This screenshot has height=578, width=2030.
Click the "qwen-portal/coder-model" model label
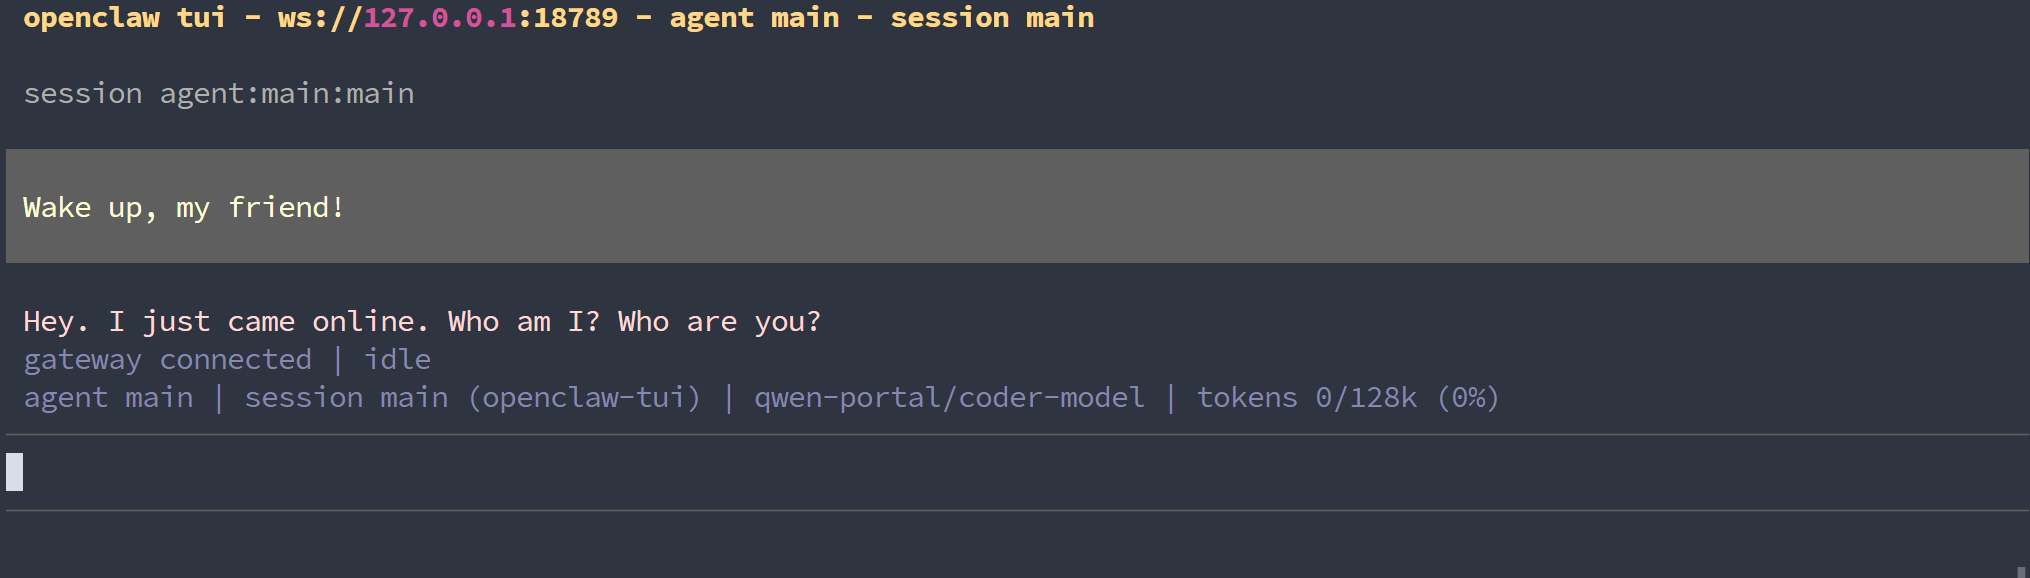[x=948, y=398]
